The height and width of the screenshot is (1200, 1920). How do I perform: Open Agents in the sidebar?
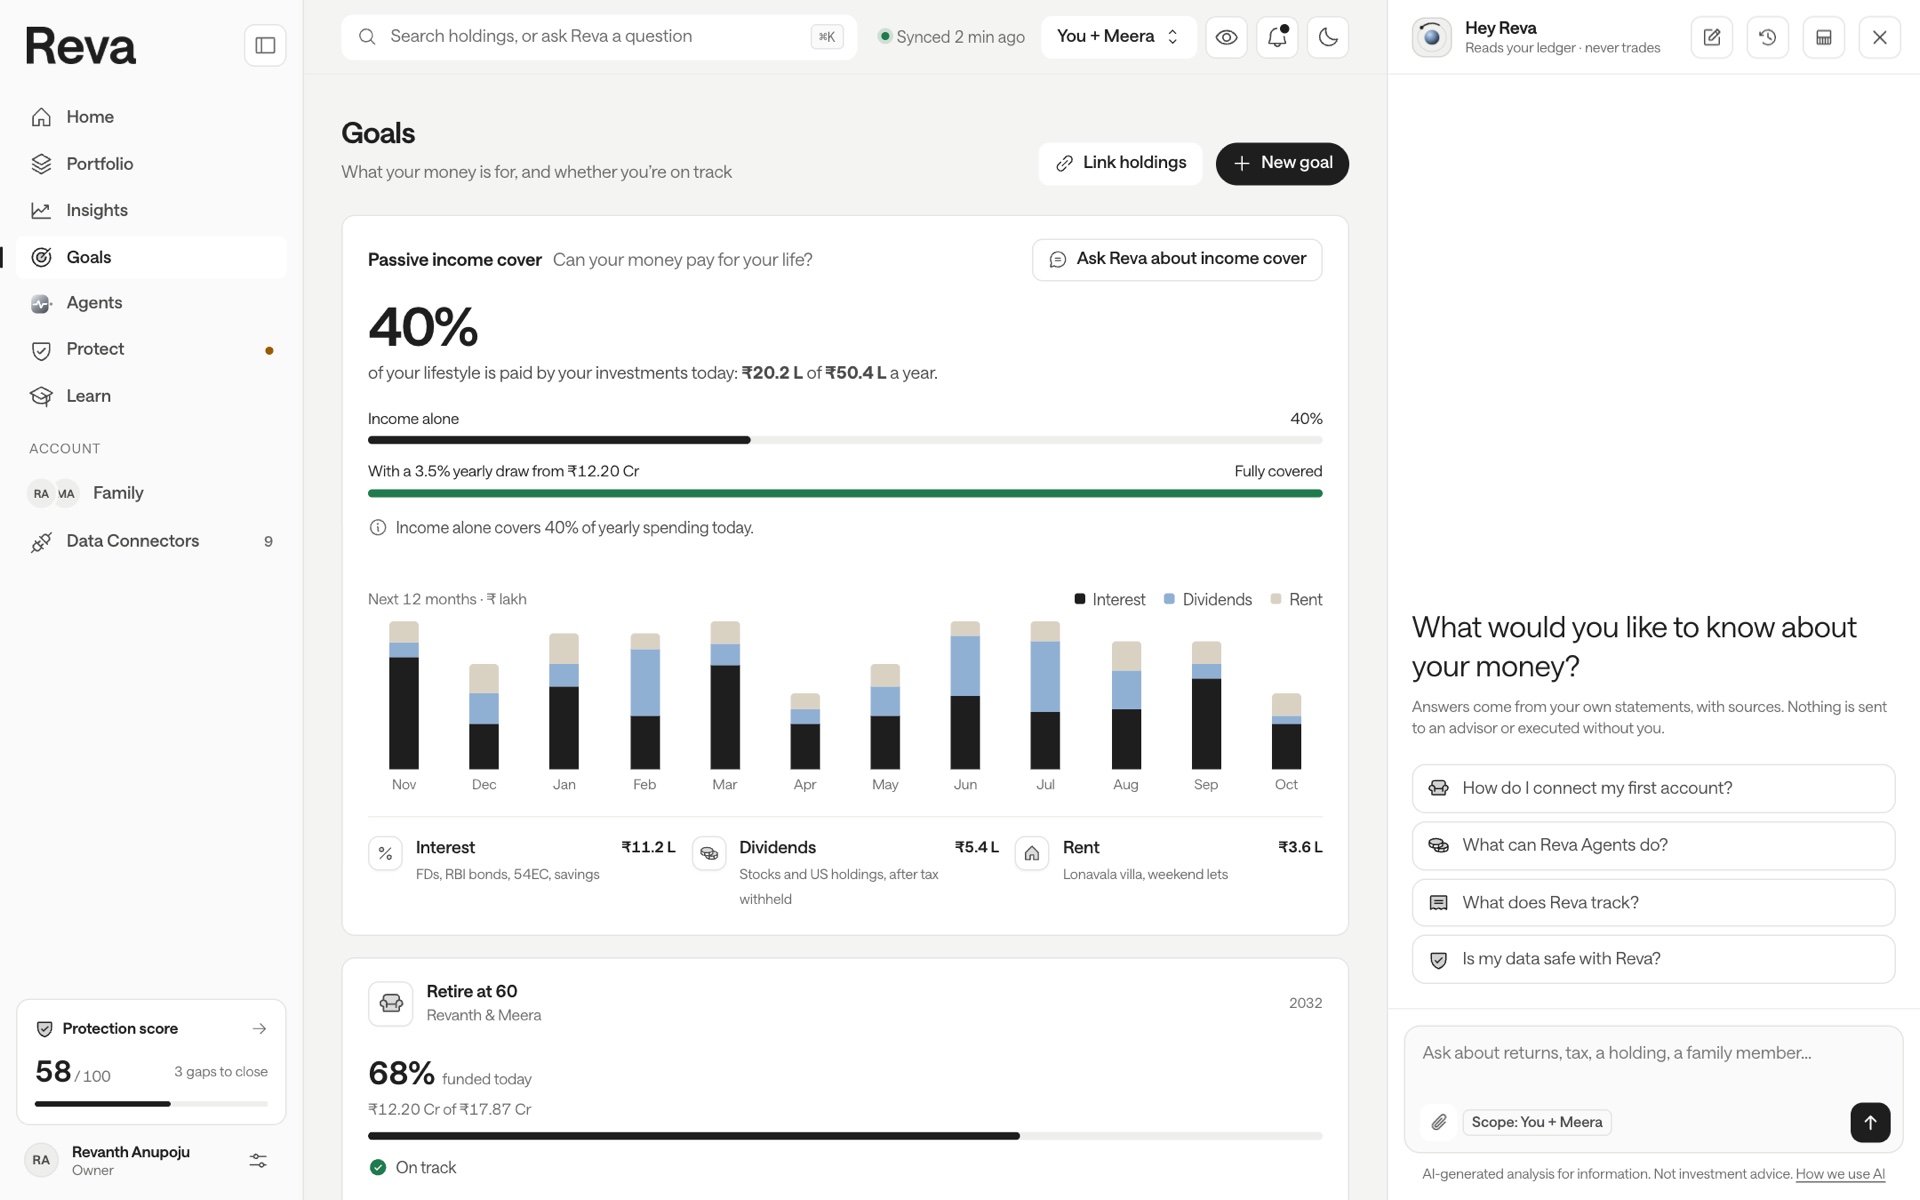pos(151,303)
